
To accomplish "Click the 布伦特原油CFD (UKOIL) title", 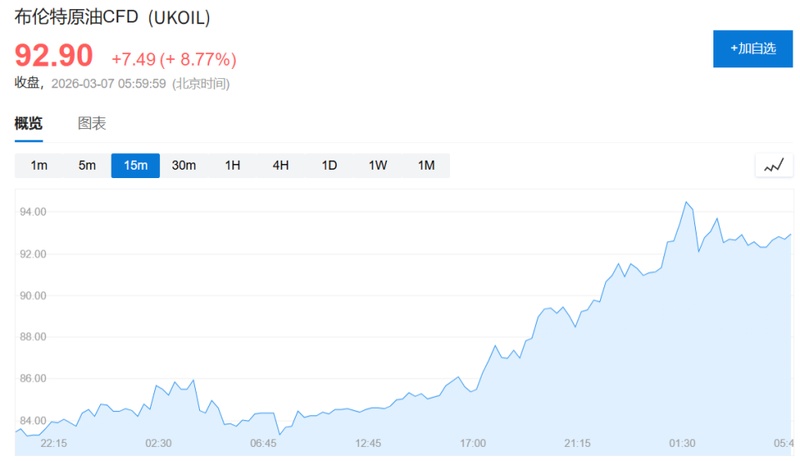I will pyautogui.click(x=112, y=19).
